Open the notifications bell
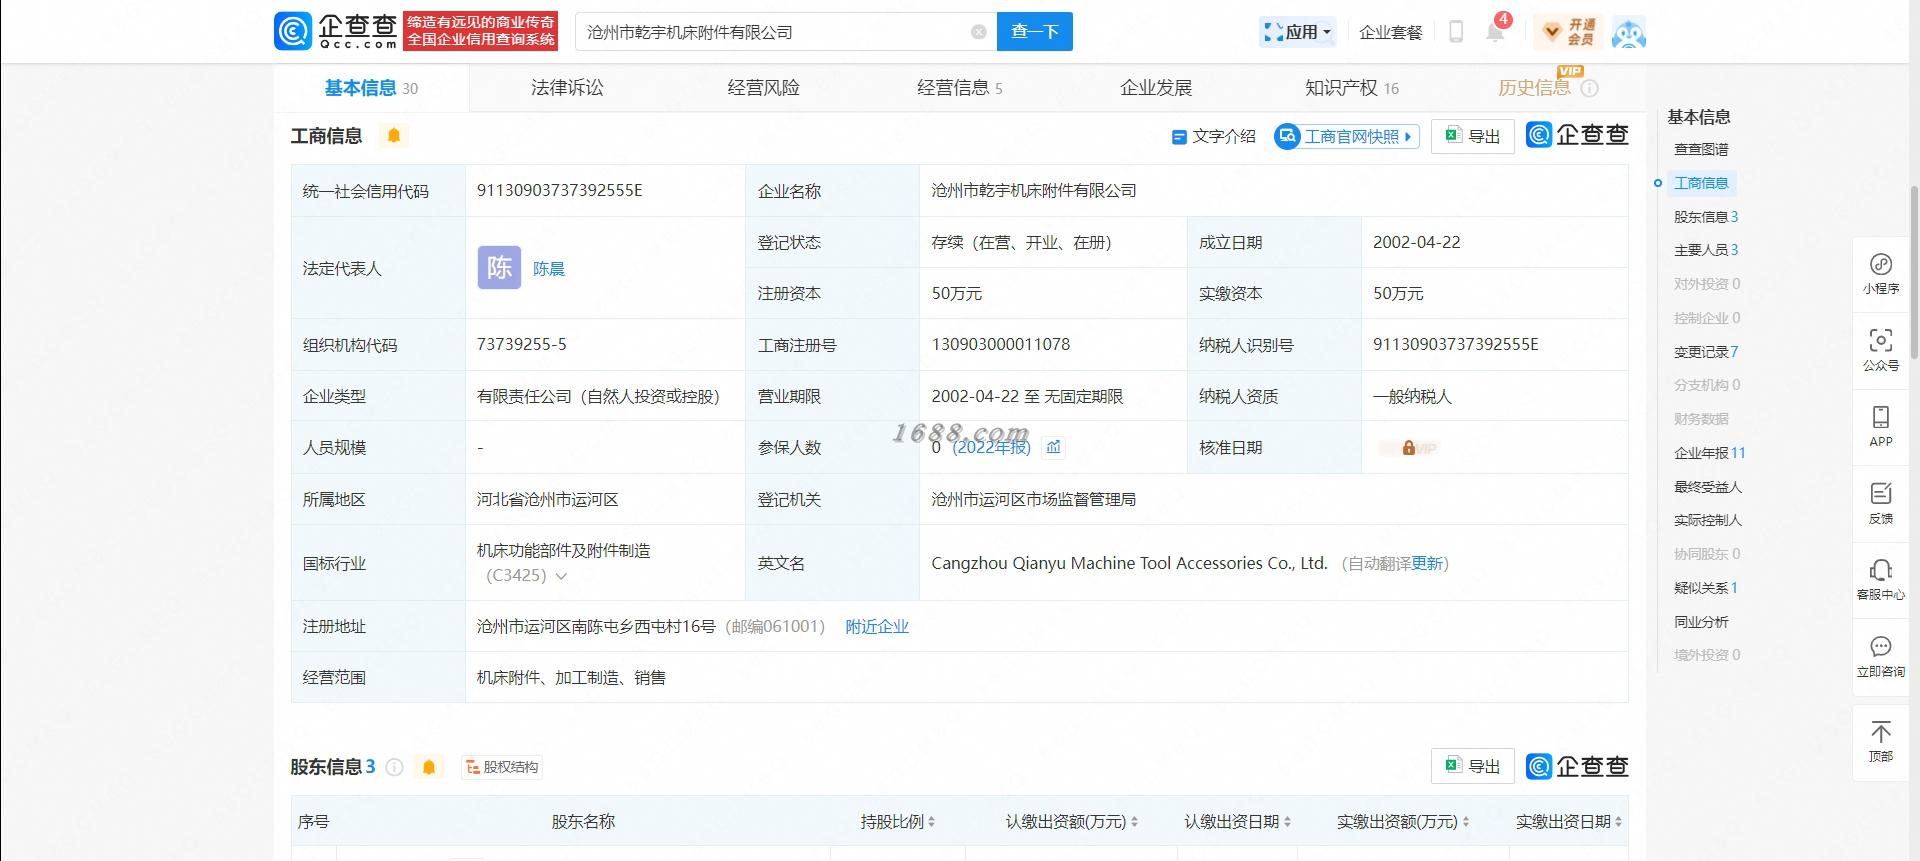The image size is (1920, 861). pyautogui.click(x=1496, y=32)
